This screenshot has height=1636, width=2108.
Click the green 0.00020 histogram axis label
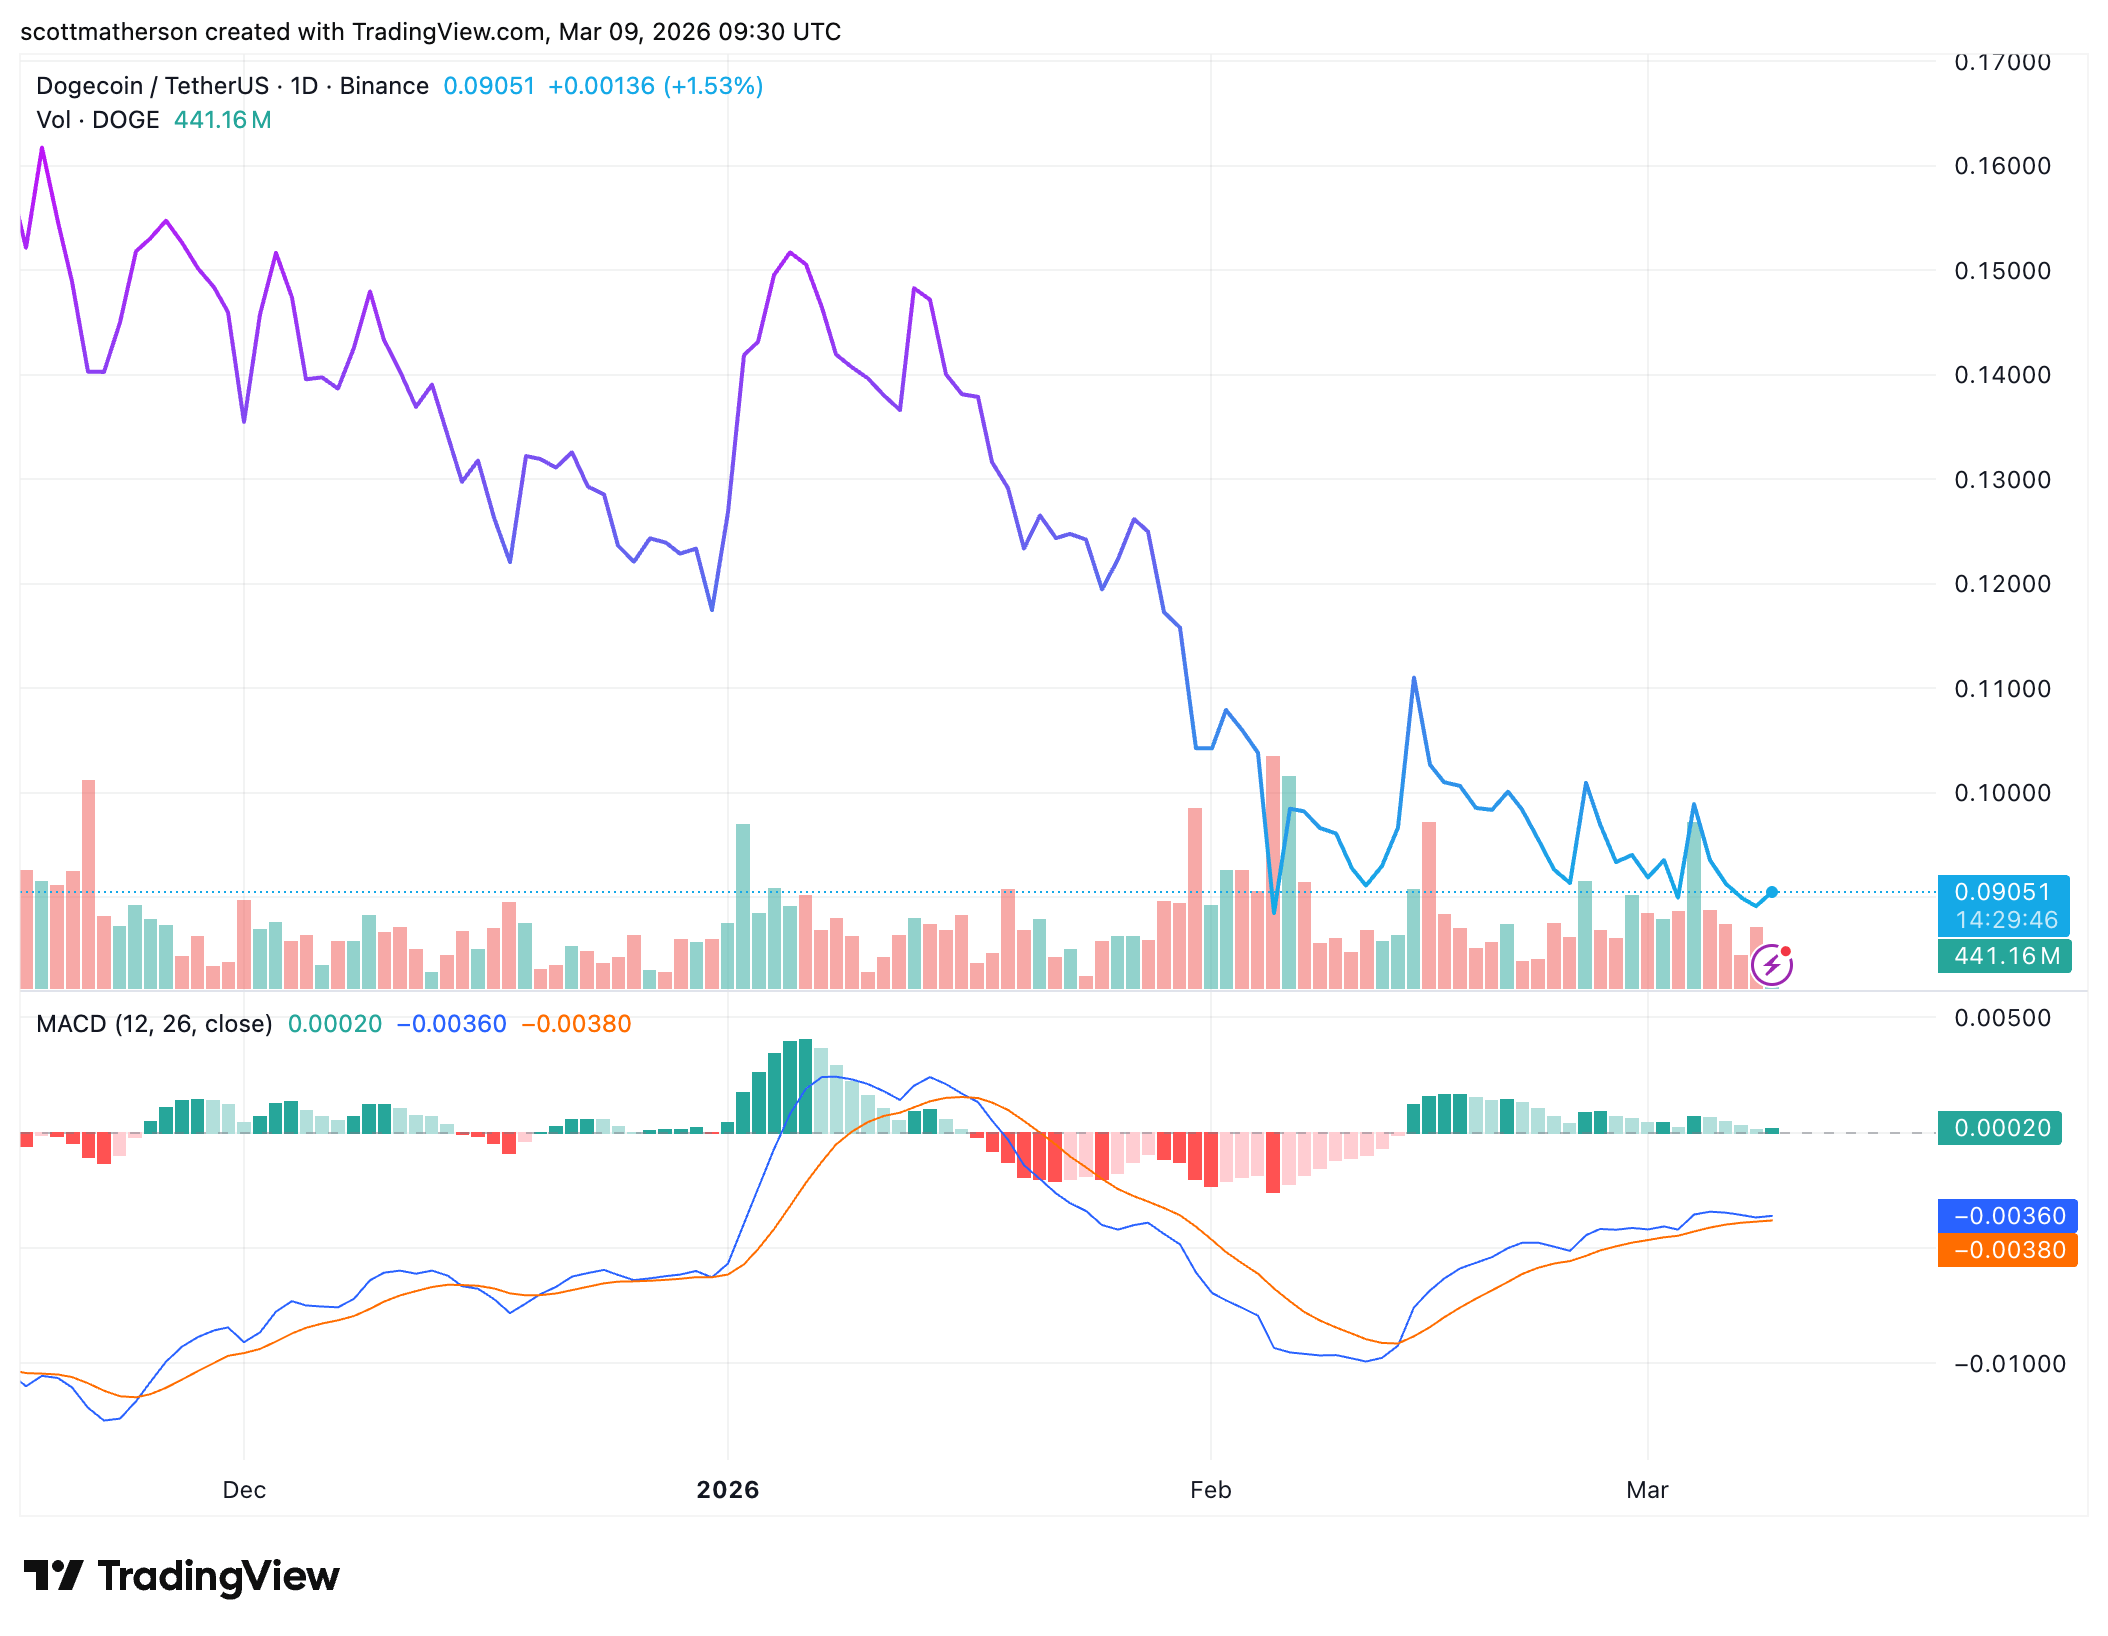[2000, 1128]
